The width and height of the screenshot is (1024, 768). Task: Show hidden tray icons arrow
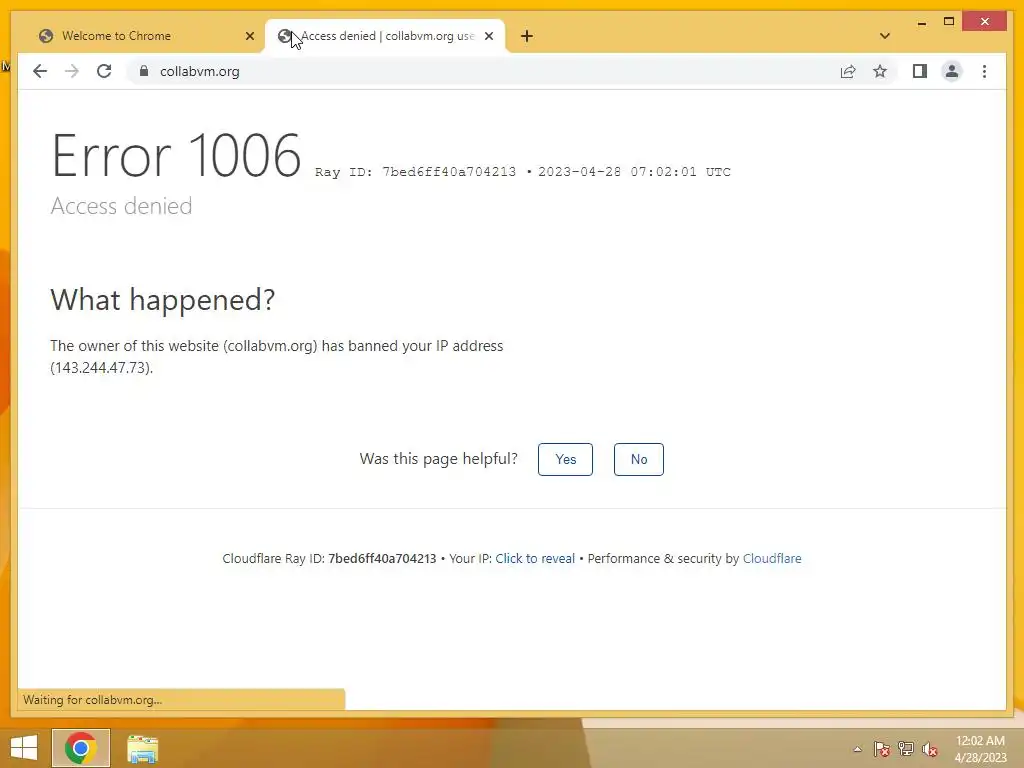857,749
